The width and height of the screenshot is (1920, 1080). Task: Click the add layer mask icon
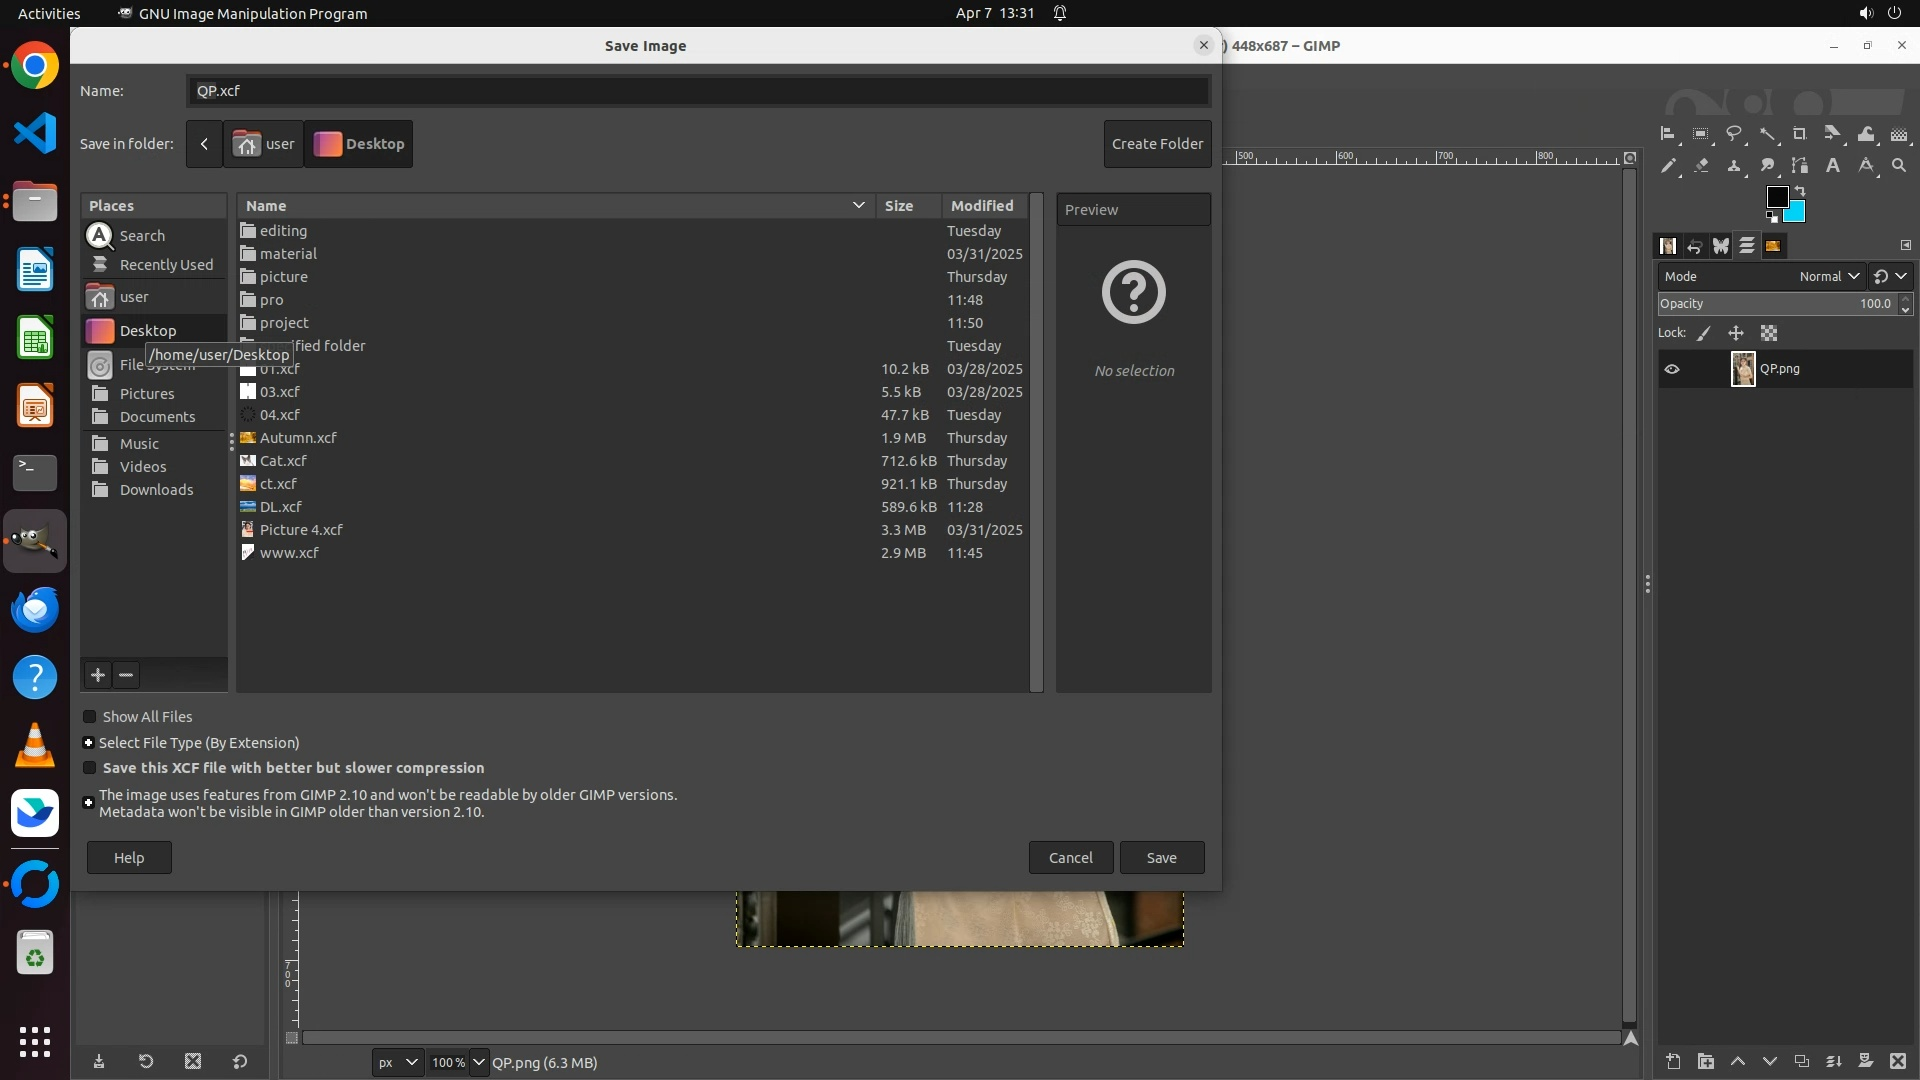click(1865, 1061)
